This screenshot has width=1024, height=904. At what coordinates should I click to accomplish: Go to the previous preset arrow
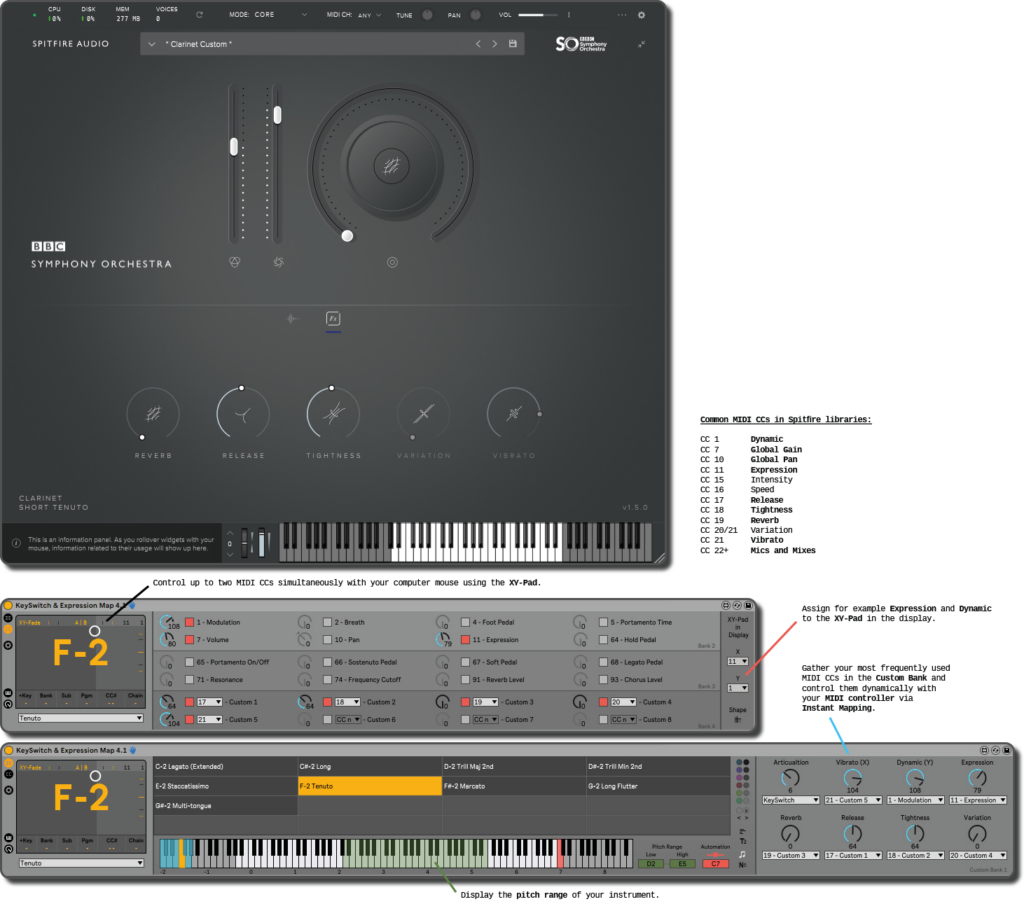(478, 44)
